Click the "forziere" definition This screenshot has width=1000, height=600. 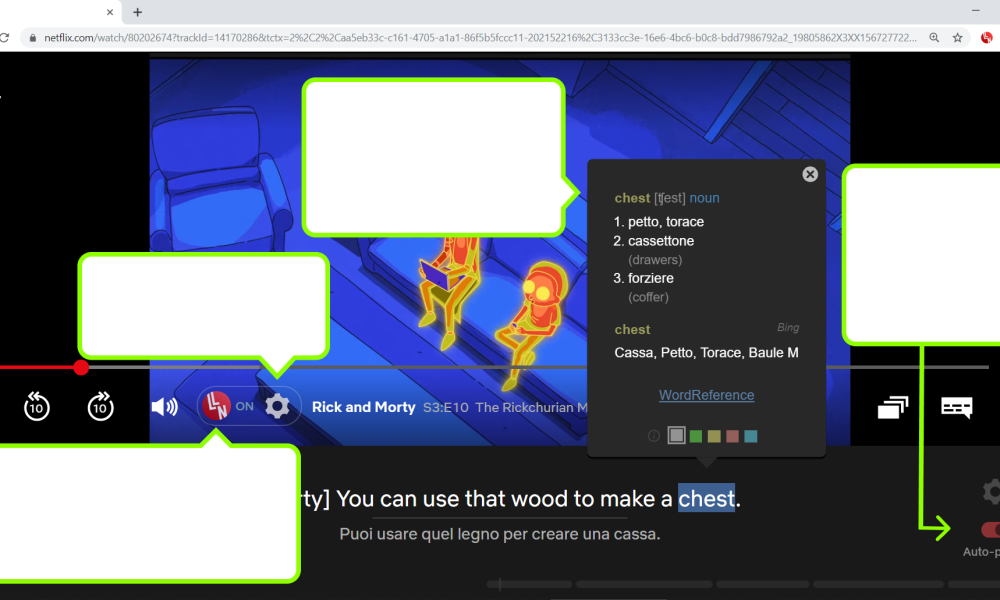651,278
